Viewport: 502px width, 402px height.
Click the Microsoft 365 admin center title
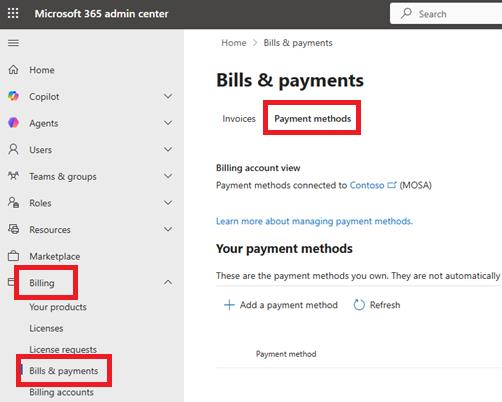coord(101,14)
